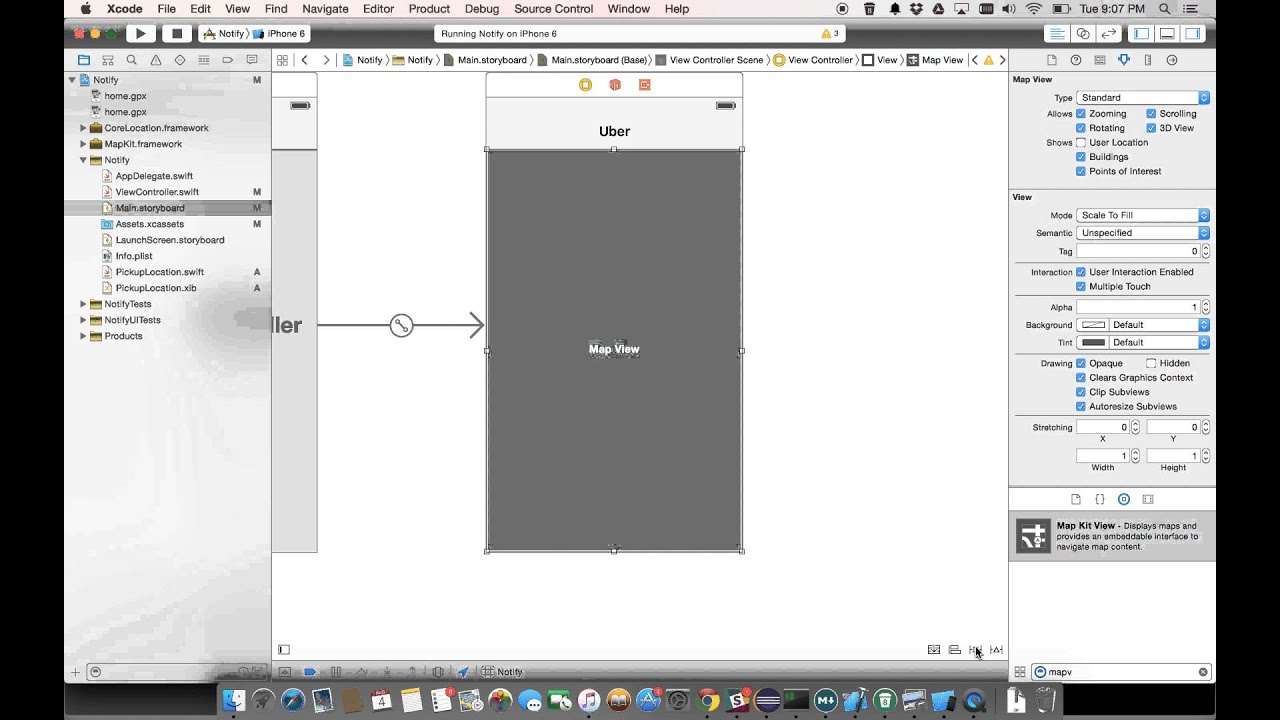This screenshot has height=720, width=1280.
Task: Enable Shows User Location
Action: [1081, 143]
